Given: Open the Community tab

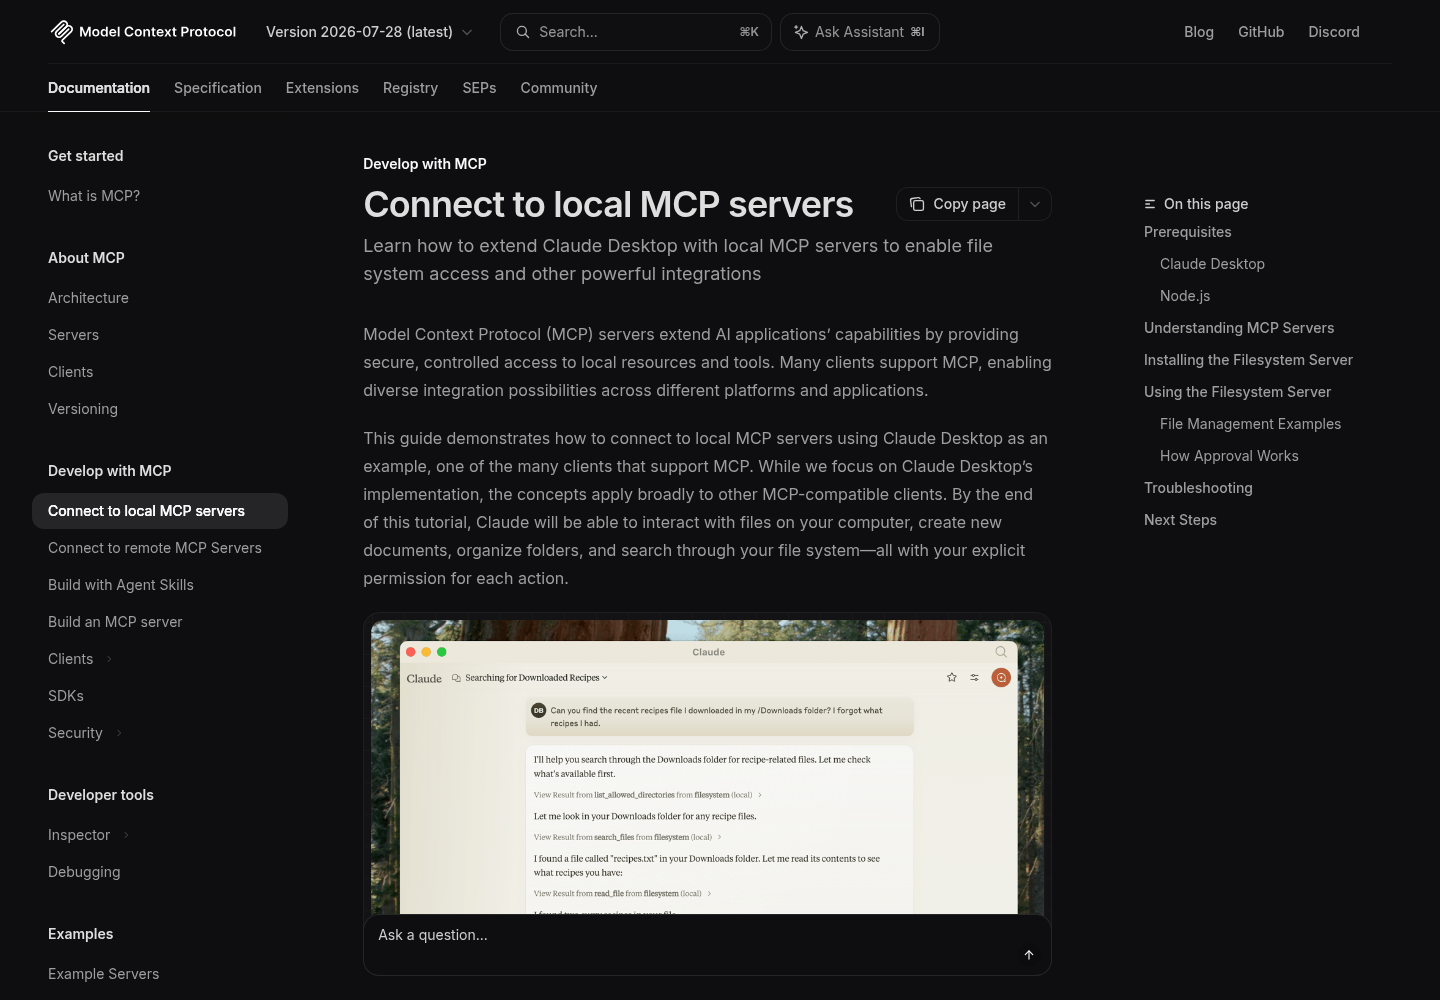Looking at the screenshot, I should point(559,88).
